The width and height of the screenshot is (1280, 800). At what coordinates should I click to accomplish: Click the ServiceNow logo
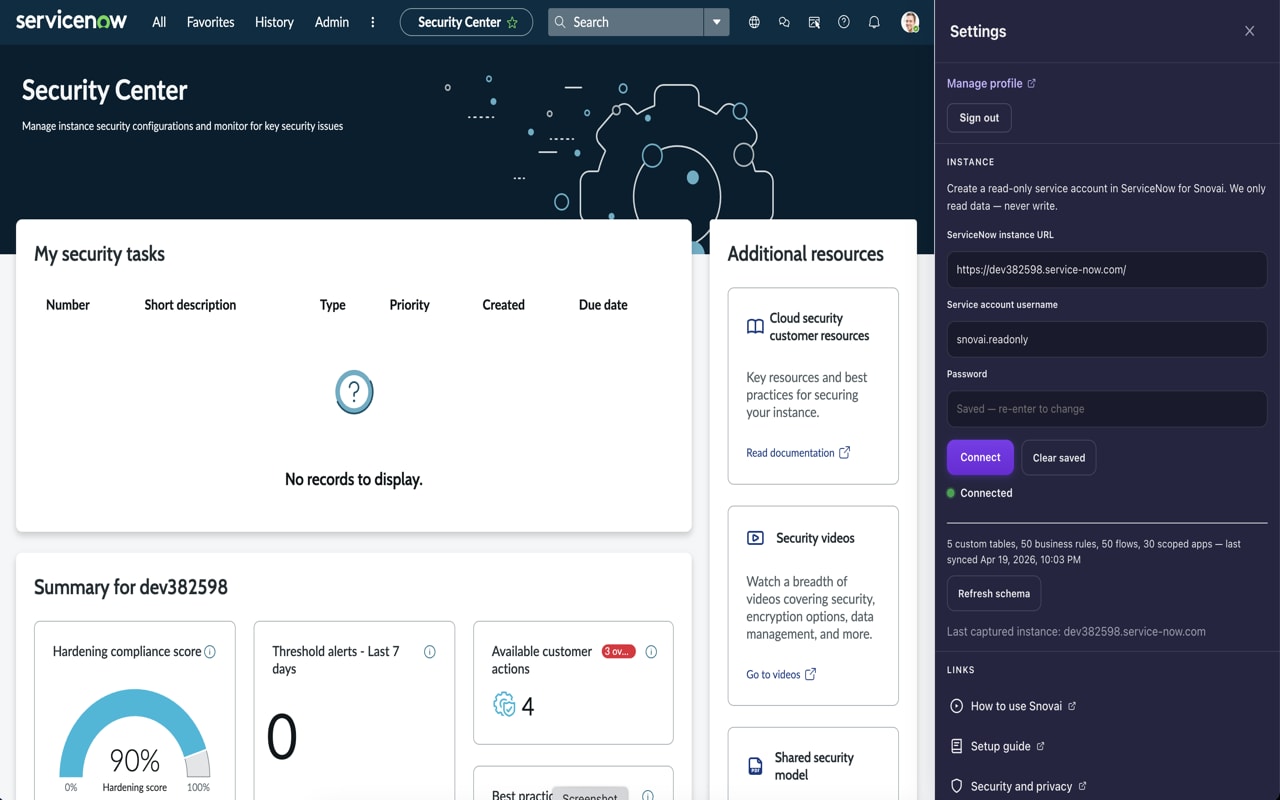click(x=71, y=21)
